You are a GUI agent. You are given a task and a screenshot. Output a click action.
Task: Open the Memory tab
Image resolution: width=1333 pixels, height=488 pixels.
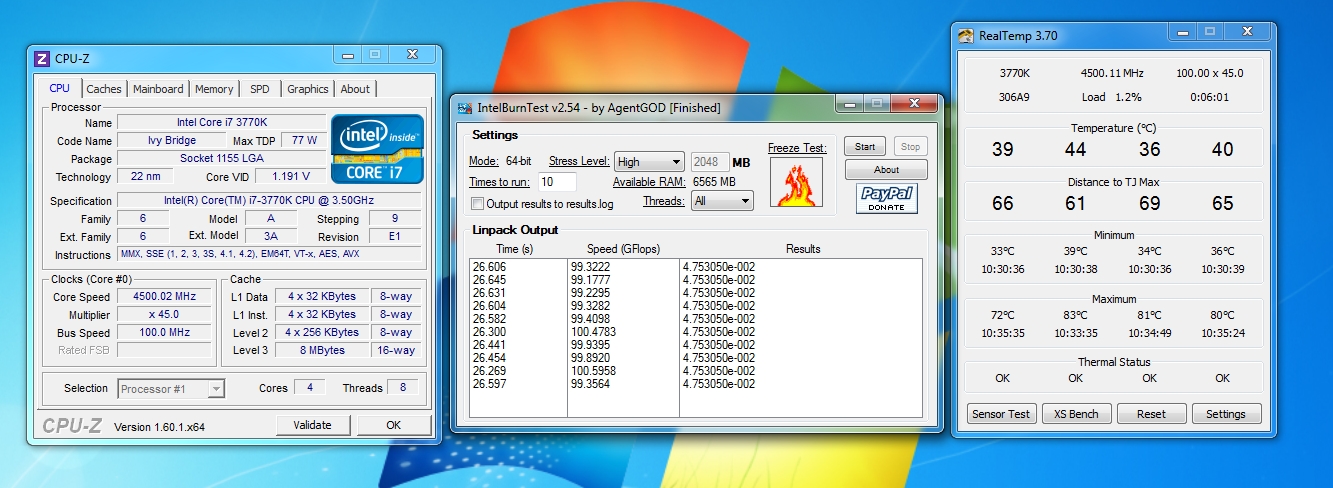coord(214,89)
